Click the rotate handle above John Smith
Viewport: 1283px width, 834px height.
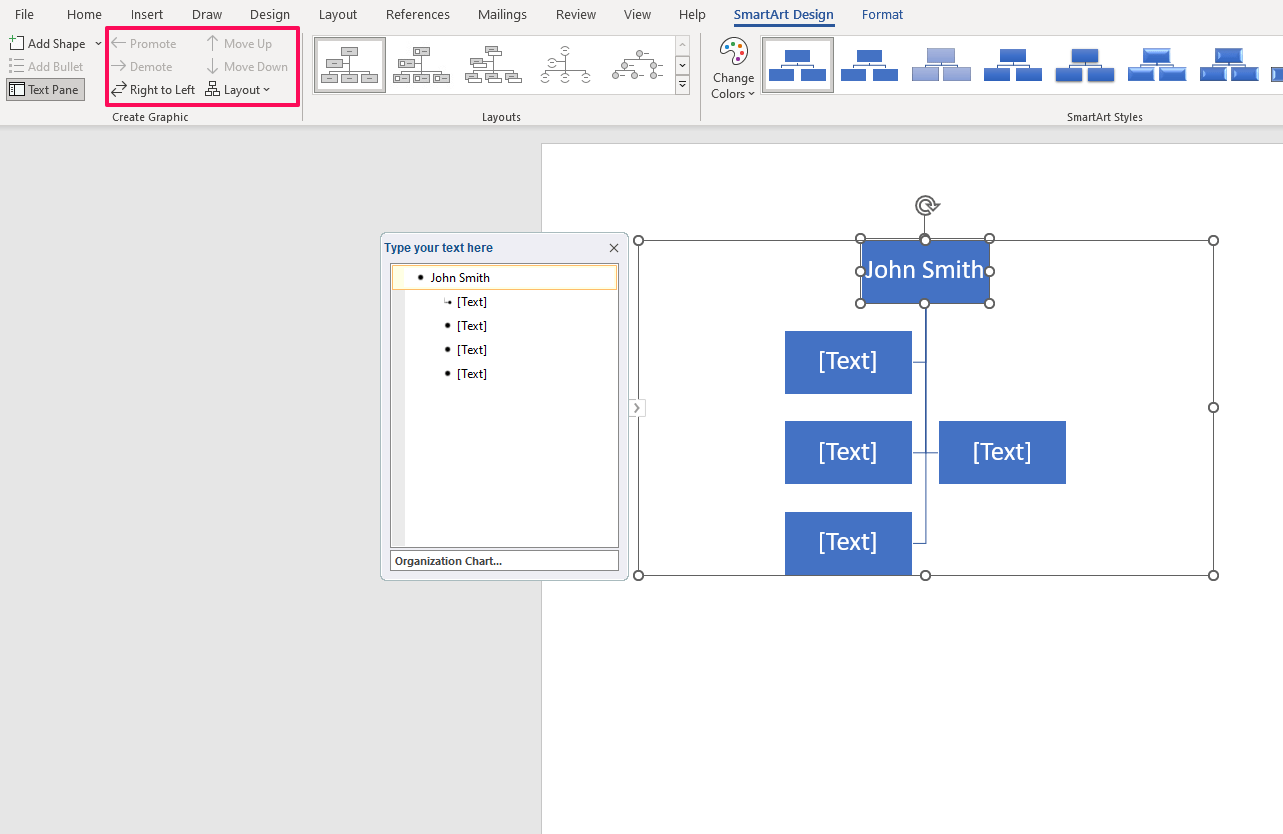[926, 206]
